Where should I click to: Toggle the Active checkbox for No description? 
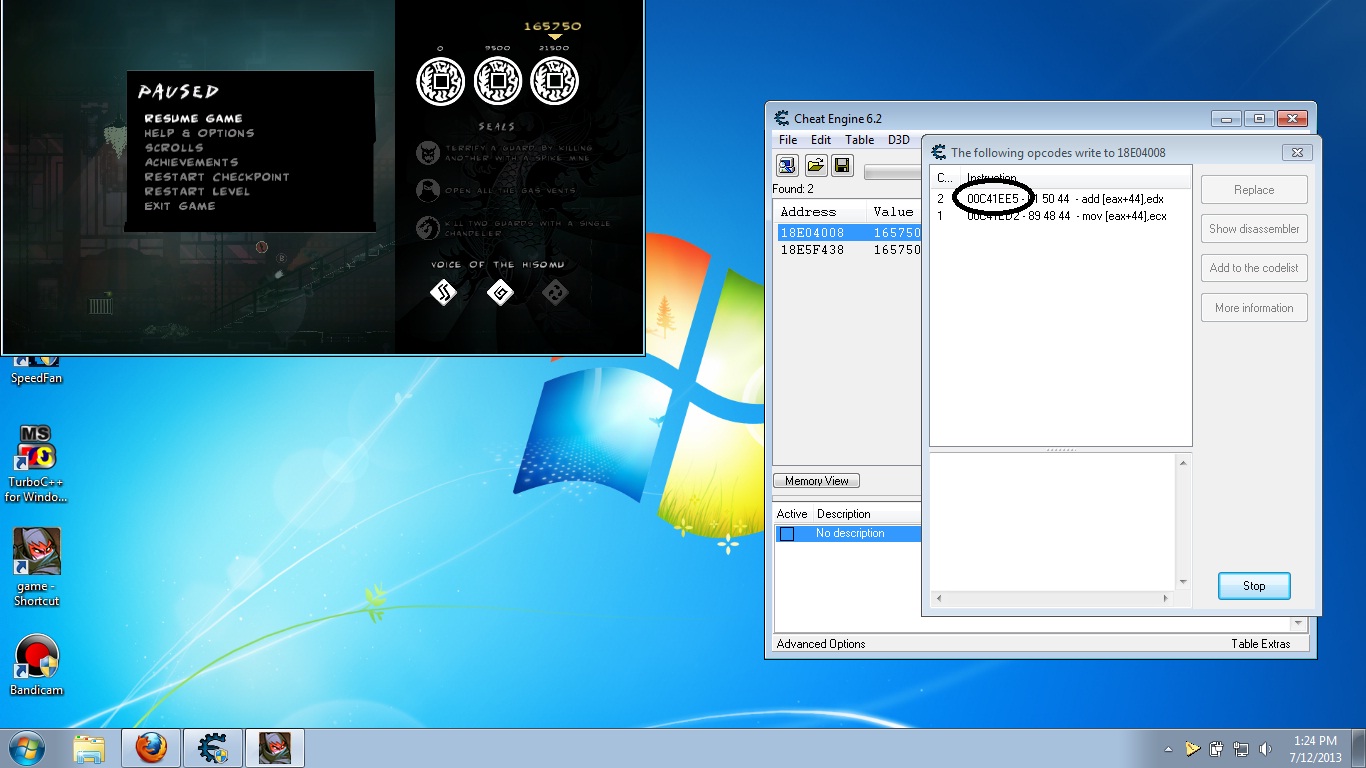787,534
